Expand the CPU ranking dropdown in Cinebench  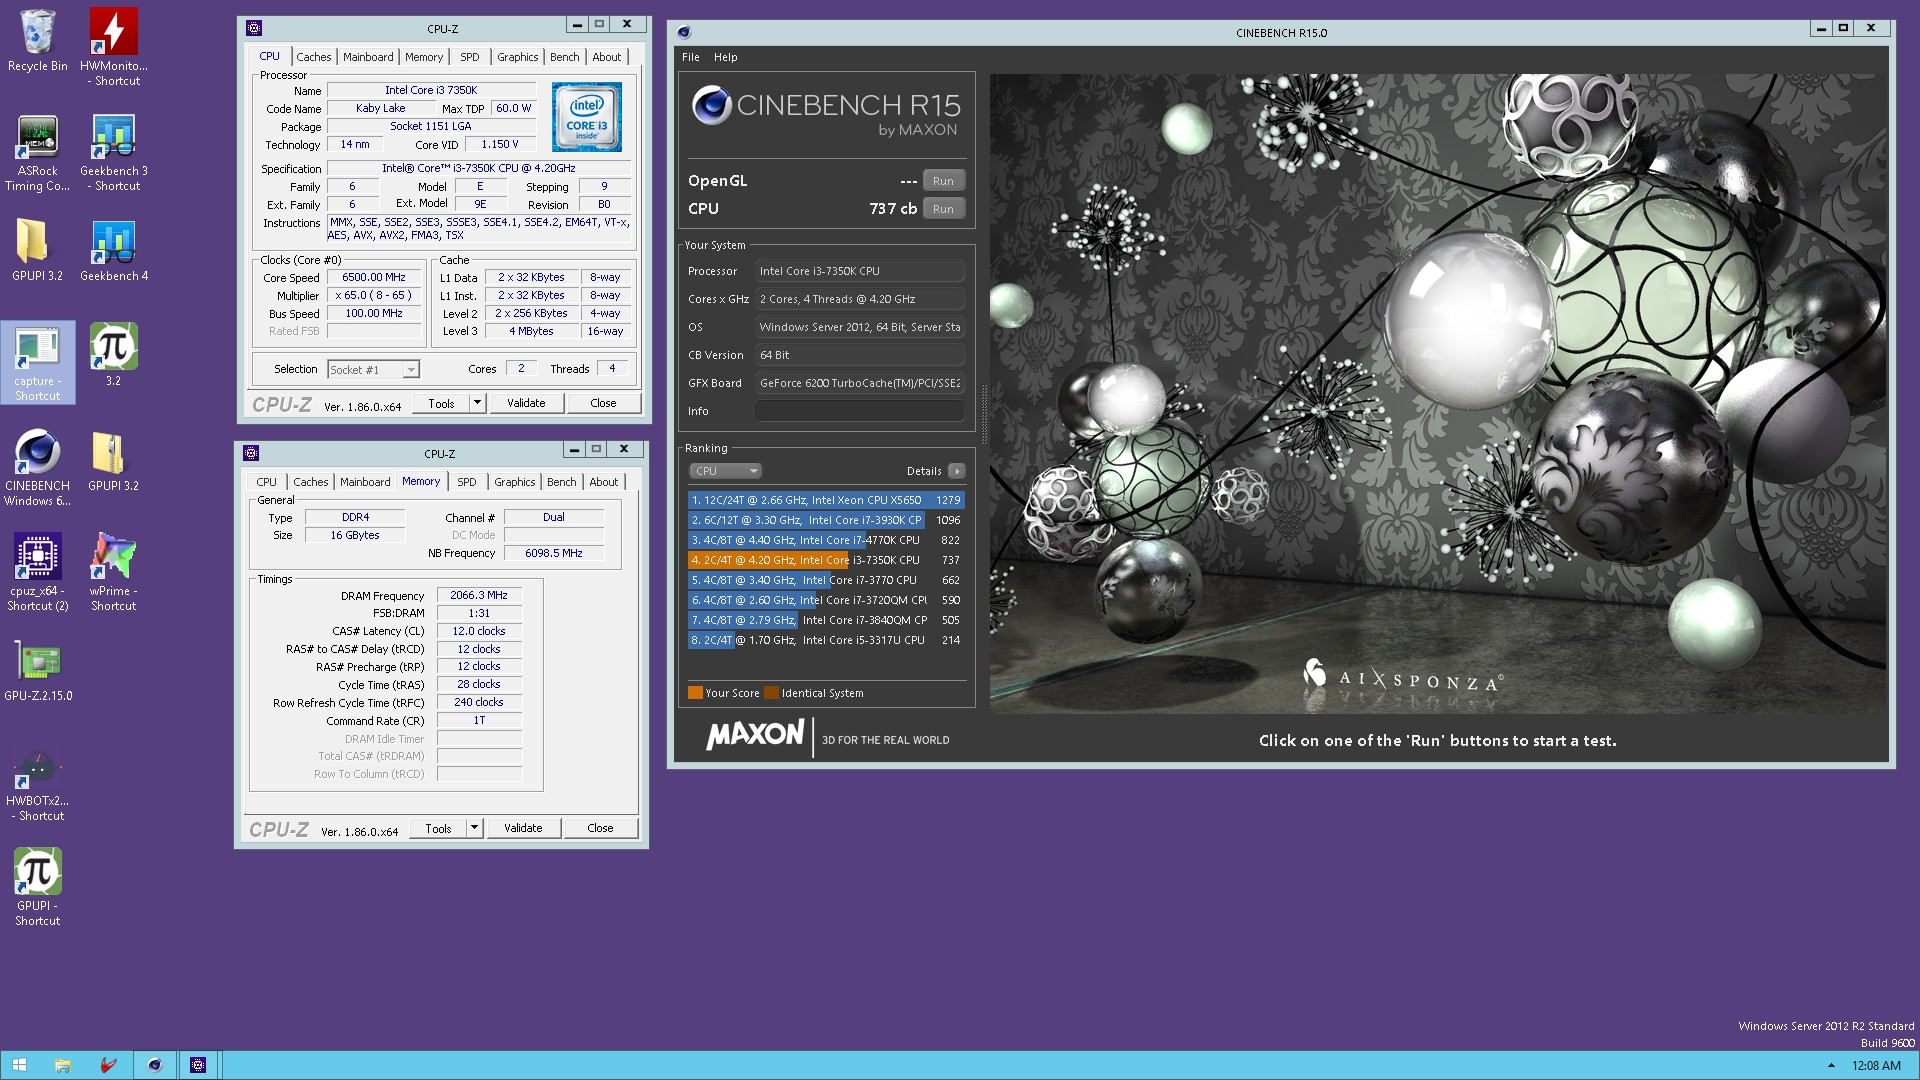725,471
